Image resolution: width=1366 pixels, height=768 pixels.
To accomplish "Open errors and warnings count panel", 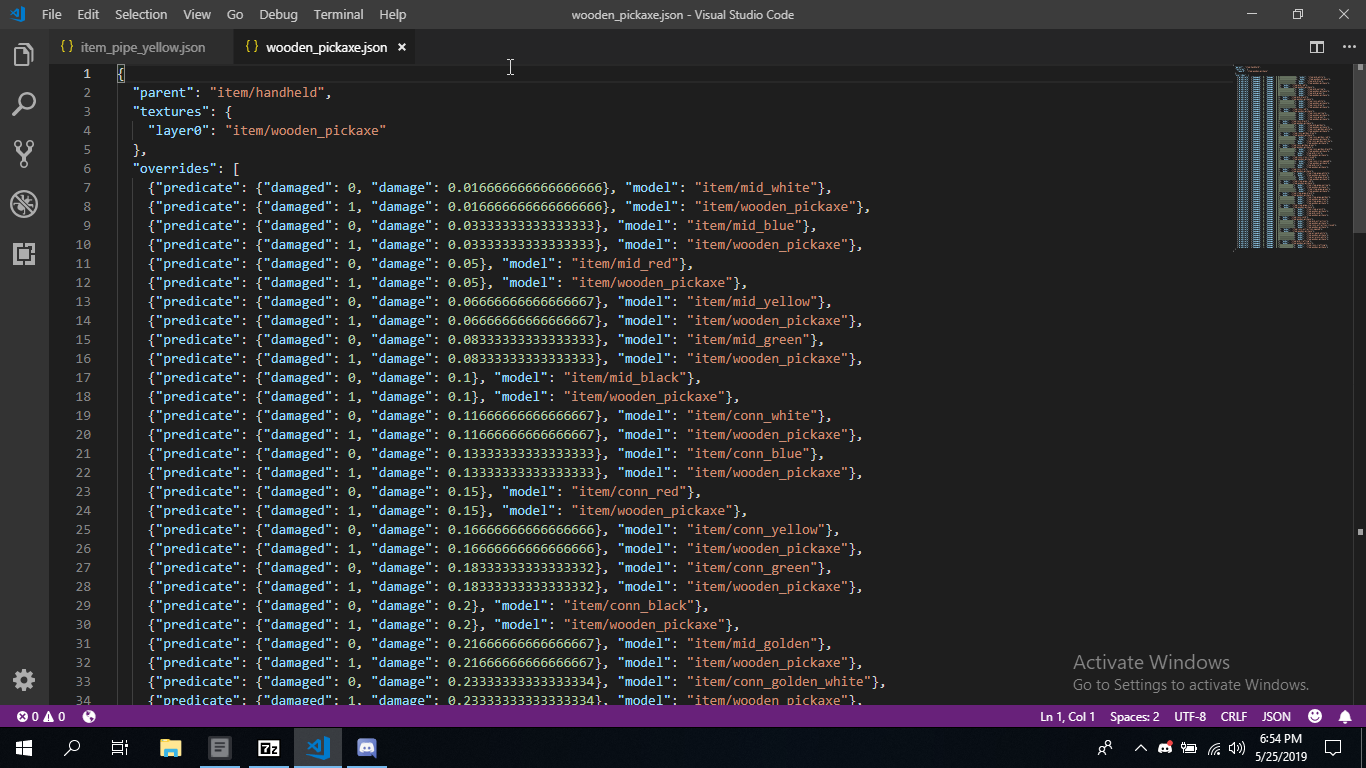I will [x=41, y=716].
